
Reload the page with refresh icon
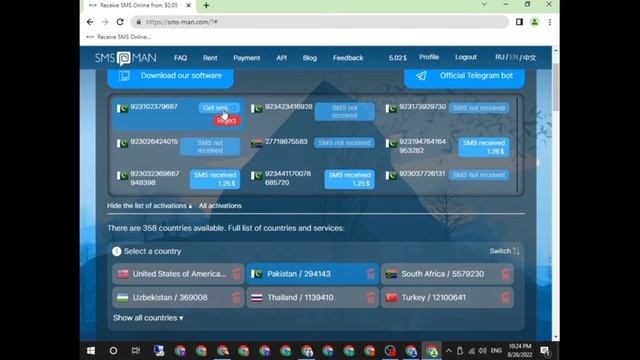coord(120,22)
